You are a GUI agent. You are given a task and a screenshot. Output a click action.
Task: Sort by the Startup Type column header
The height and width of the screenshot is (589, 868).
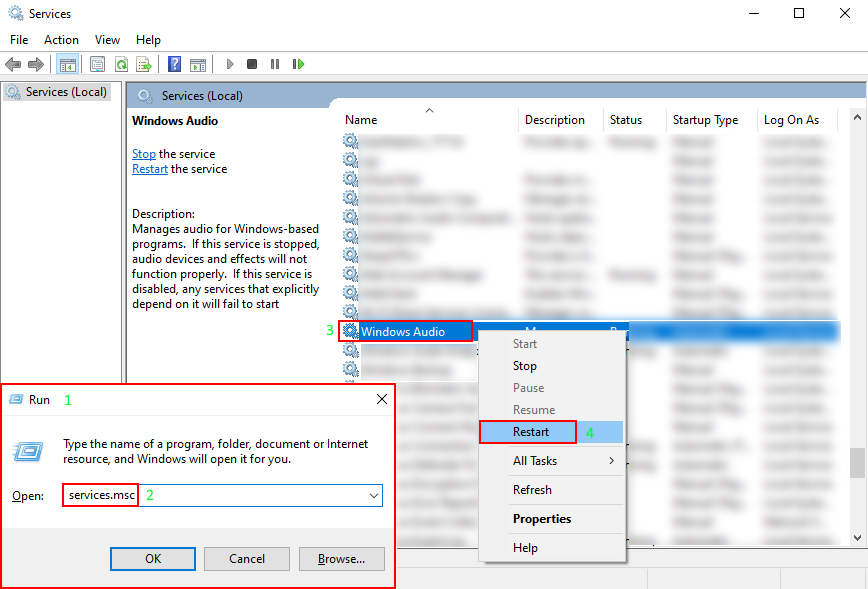pyautogui.click(x=712, y=120)
